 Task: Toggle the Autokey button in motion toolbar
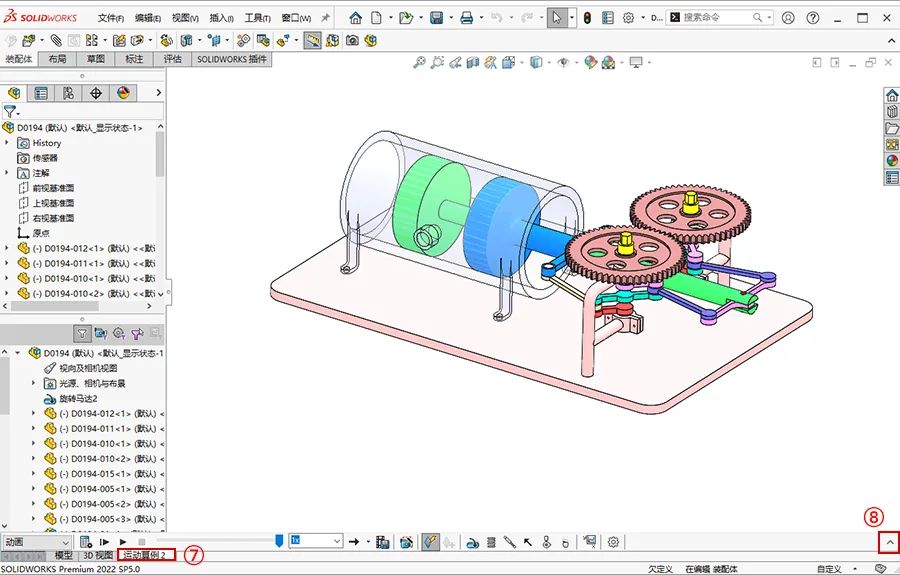[x=430, y=542]
